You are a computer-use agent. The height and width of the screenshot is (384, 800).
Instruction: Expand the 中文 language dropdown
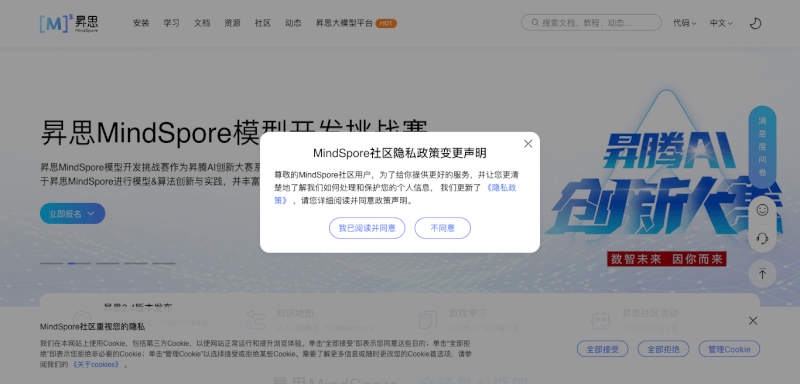[x=721, y=23]
